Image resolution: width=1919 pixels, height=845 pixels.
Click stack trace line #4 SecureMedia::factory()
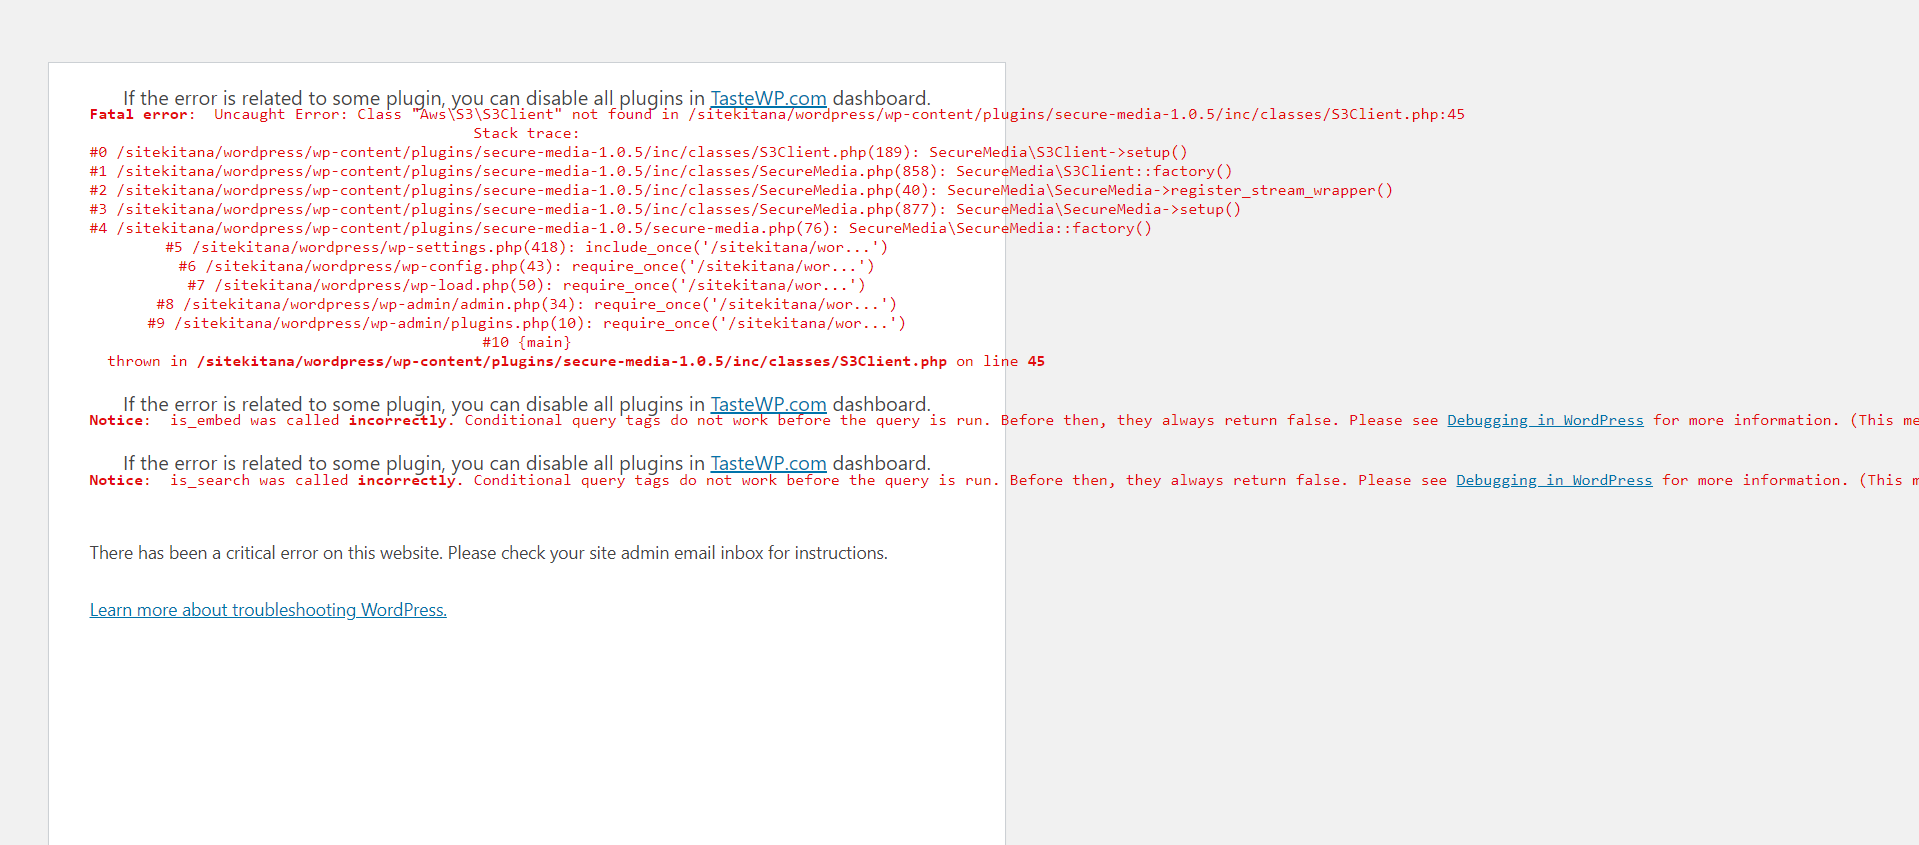pyautogui.click(x=621, y=228)
